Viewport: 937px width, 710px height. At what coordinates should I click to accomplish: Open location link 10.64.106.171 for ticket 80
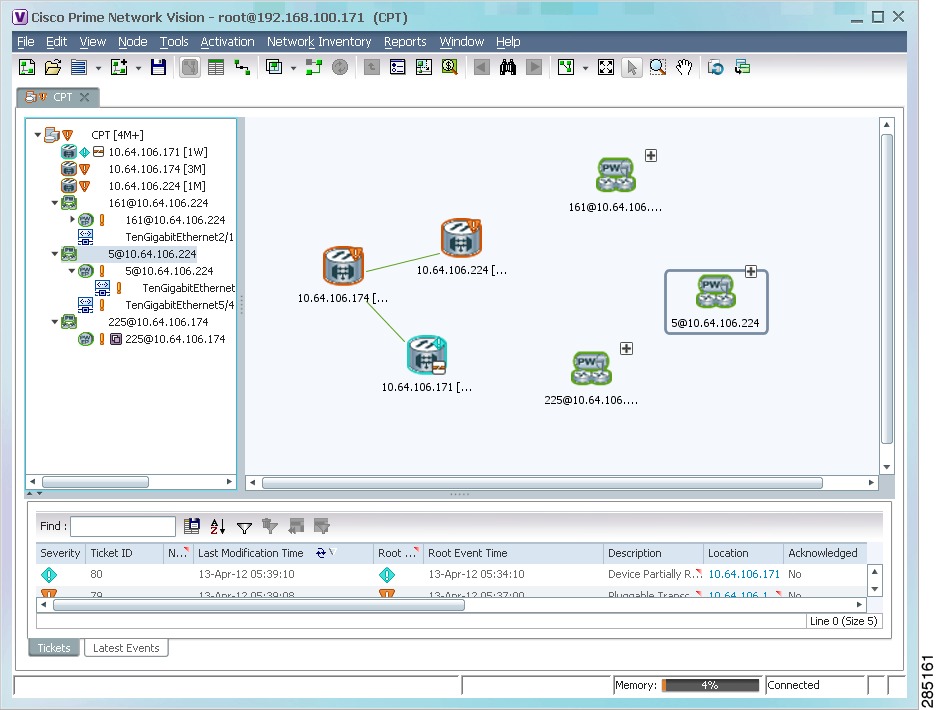click(x=744, y=574)
